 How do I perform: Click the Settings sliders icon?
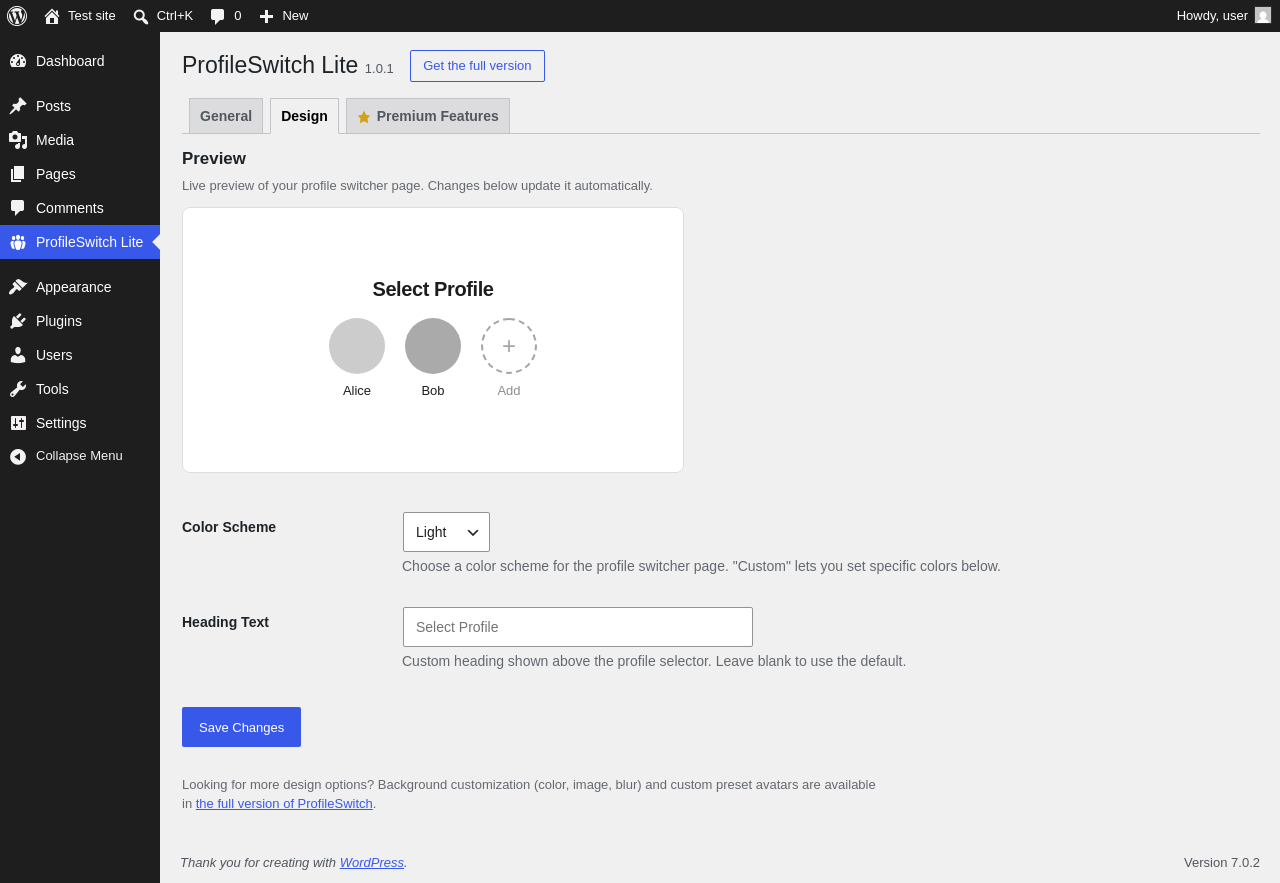pos(18,423)
